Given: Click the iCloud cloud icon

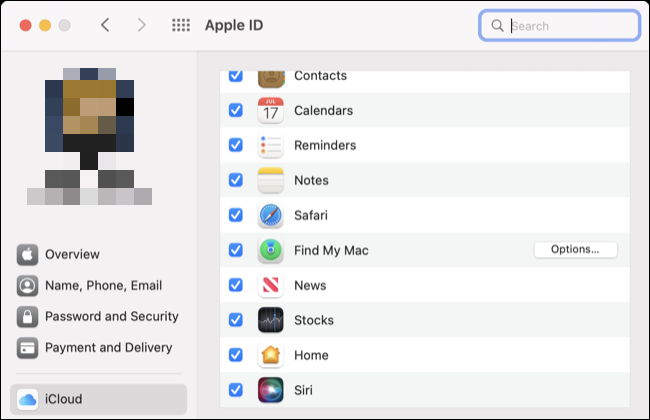Looking at the screenshot, I should (x=27, y=399).
